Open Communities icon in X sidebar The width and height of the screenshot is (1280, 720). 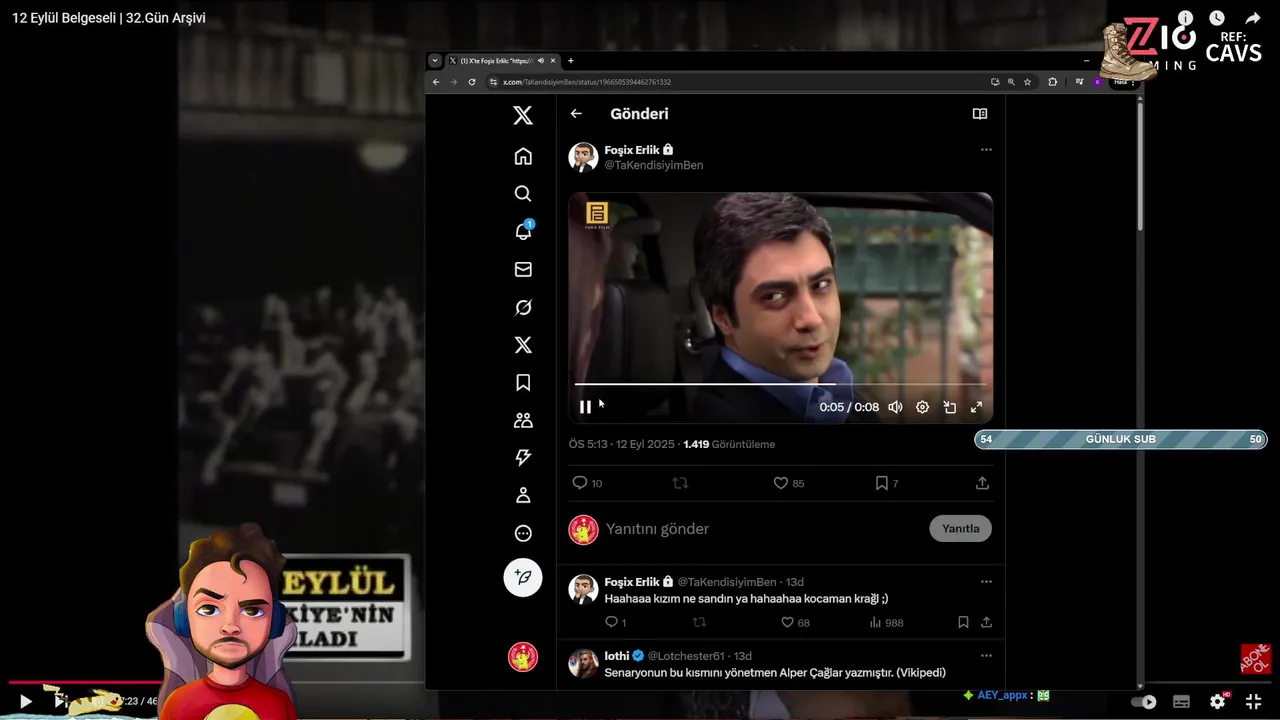(523, 420)
